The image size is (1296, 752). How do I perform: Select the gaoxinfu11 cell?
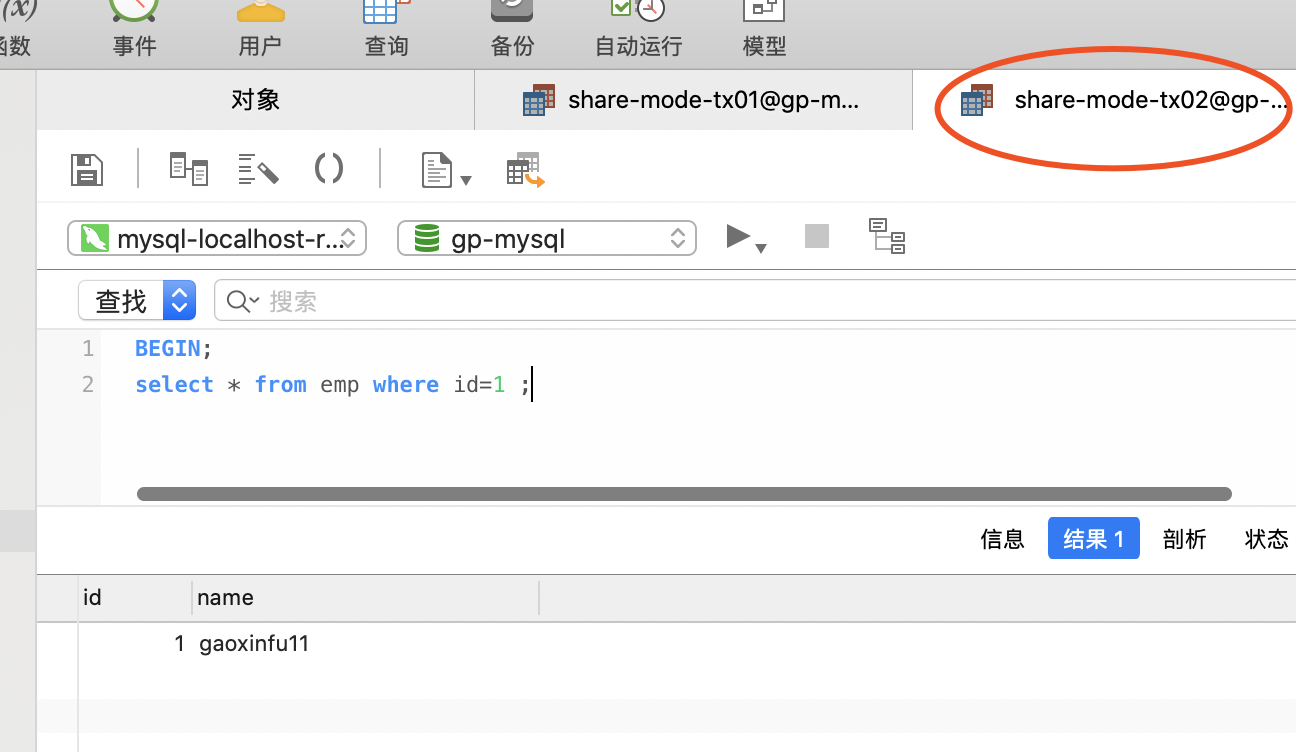coord(254,644)
